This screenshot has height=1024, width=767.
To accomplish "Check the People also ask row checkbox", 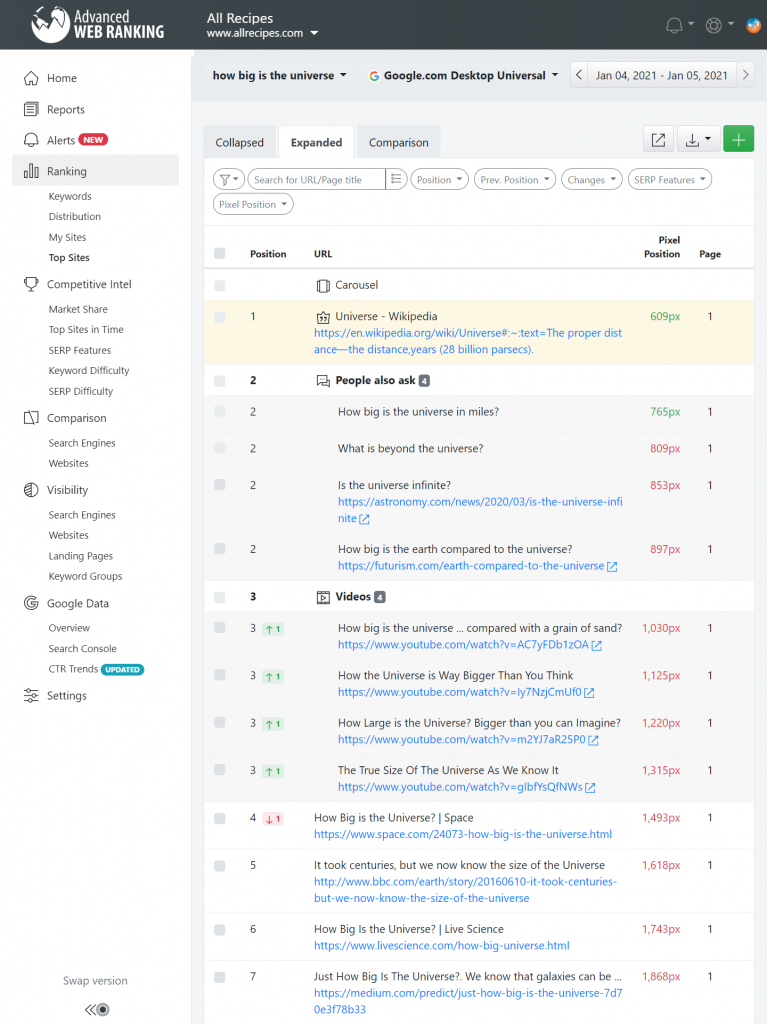I will pyautogui.click(x=220, y=381).
